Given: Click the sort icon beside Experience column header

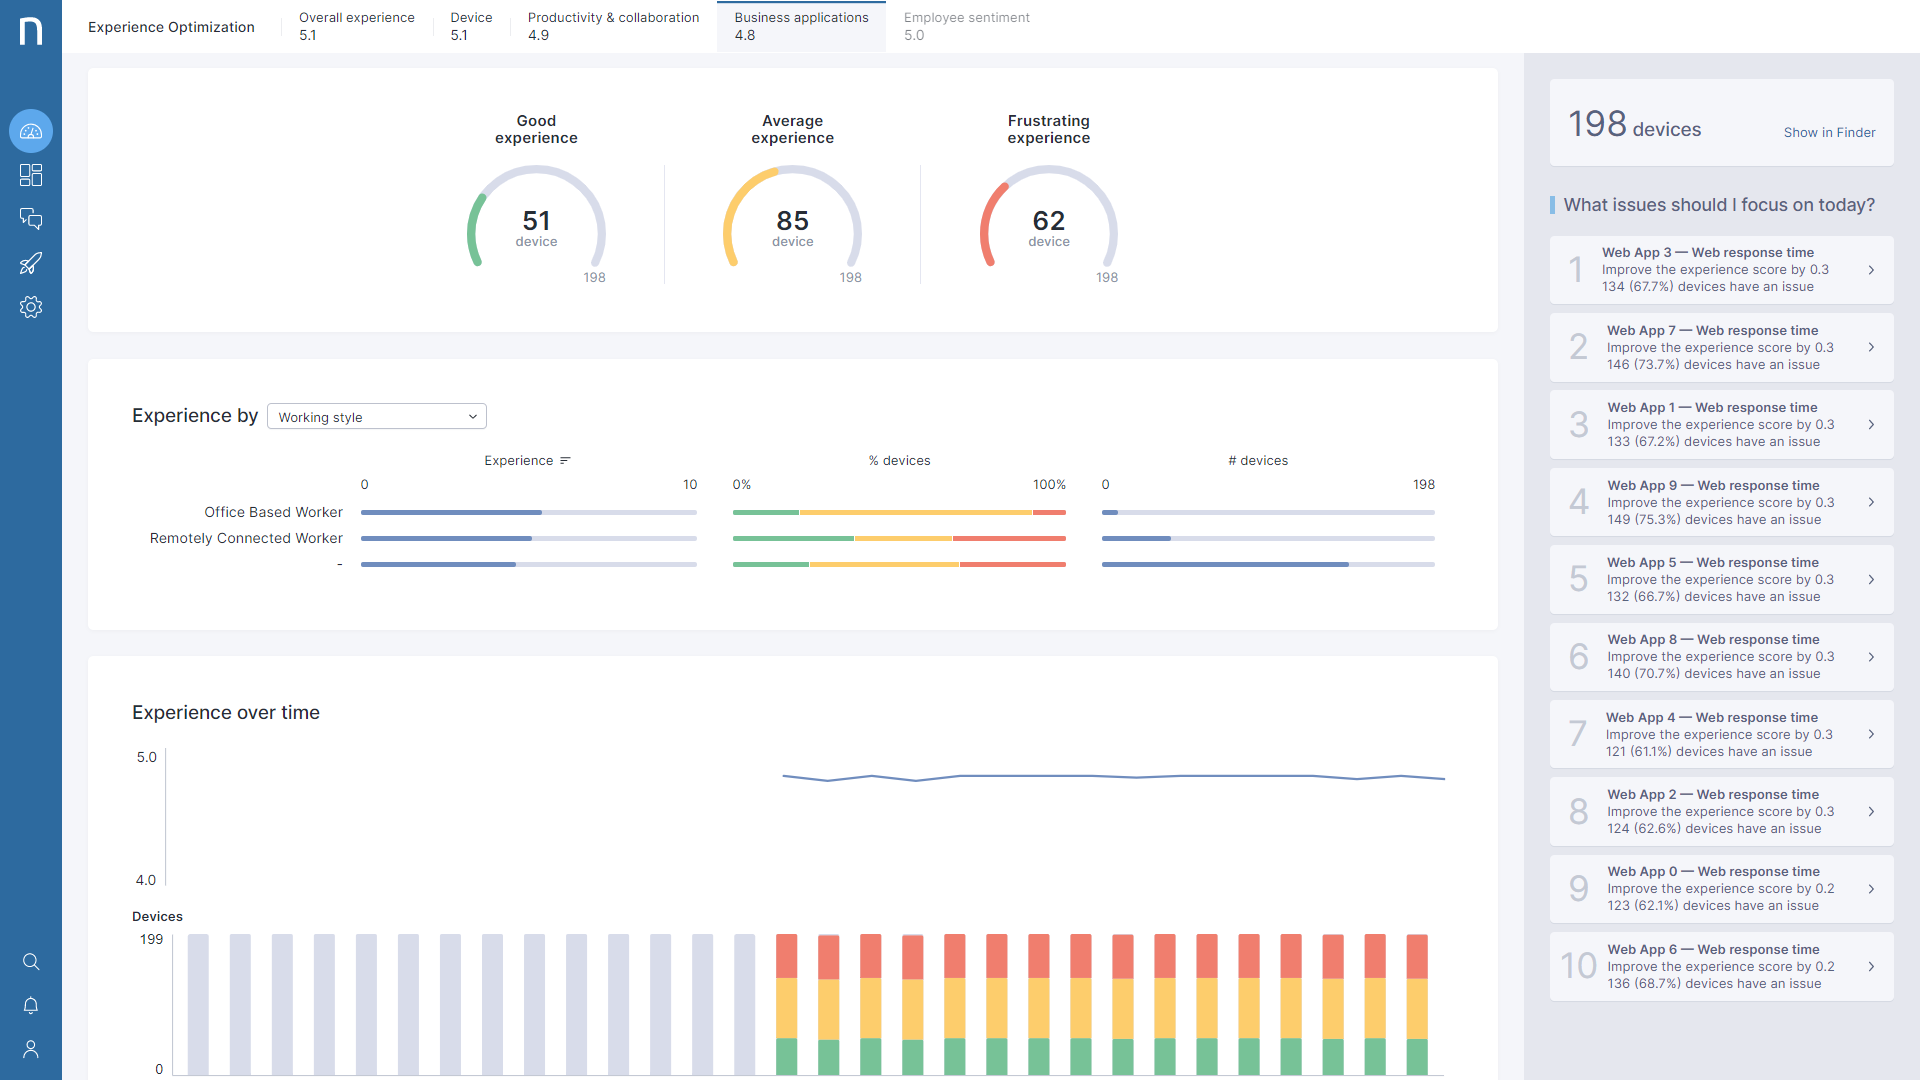Looking at the screenshot, I should coord(565,460).
